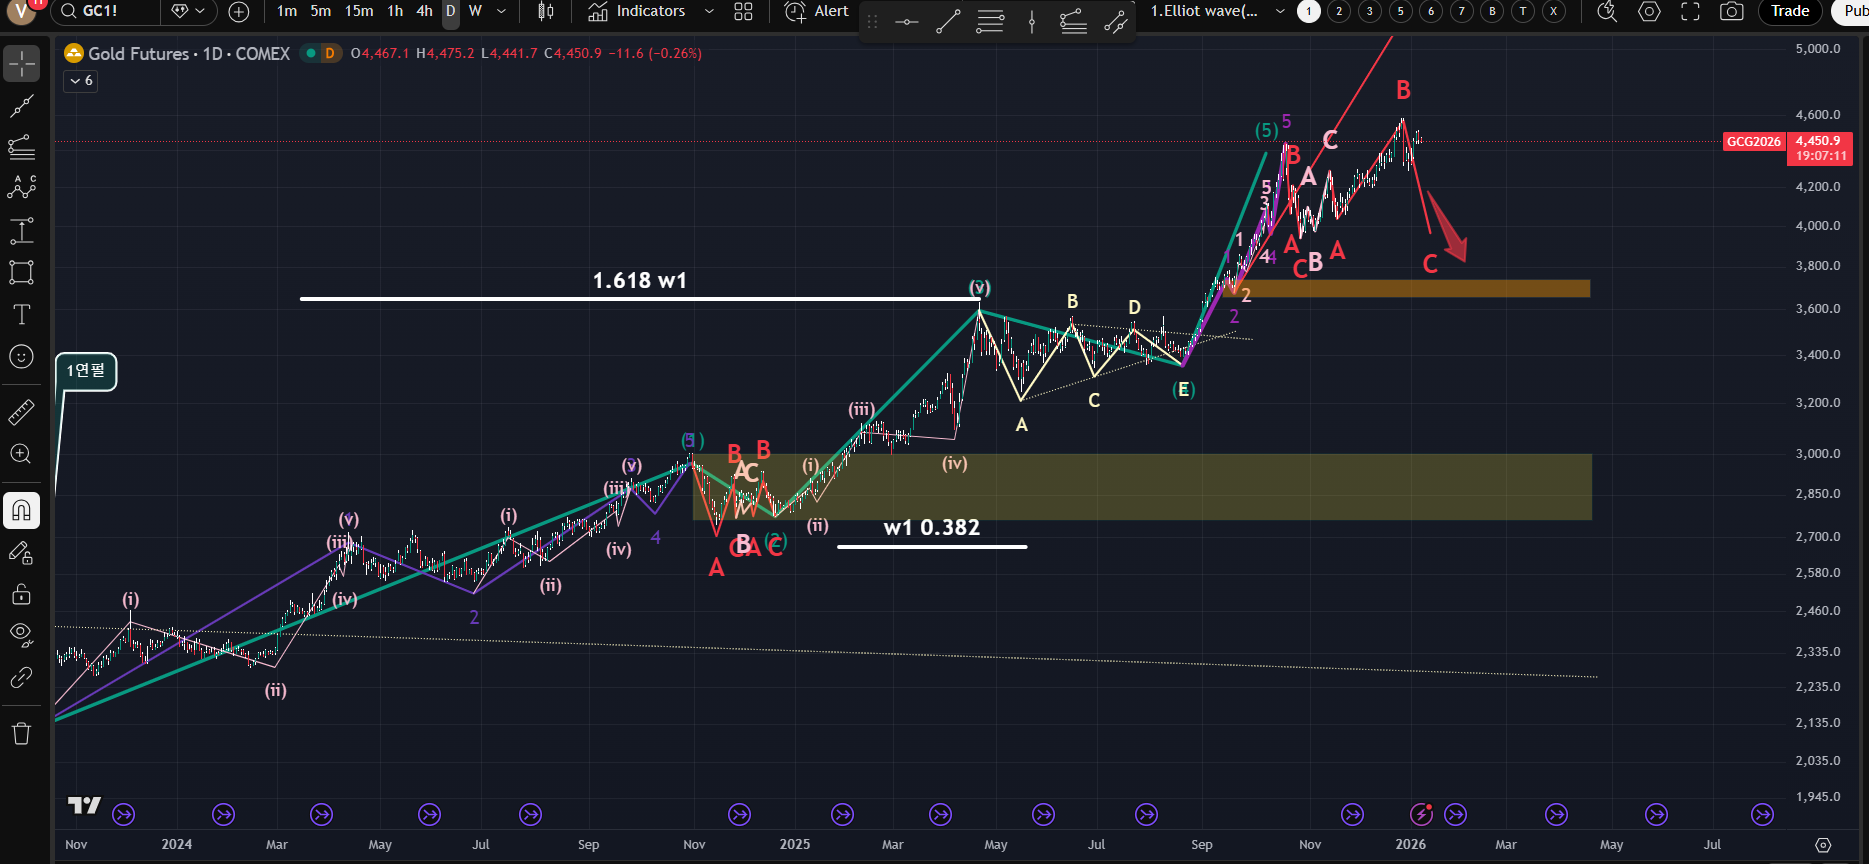This screenshot has width=1869, height=864.
Task: Open the Elliot wave layout dropdown
Action: click(x=1280, y=12)
